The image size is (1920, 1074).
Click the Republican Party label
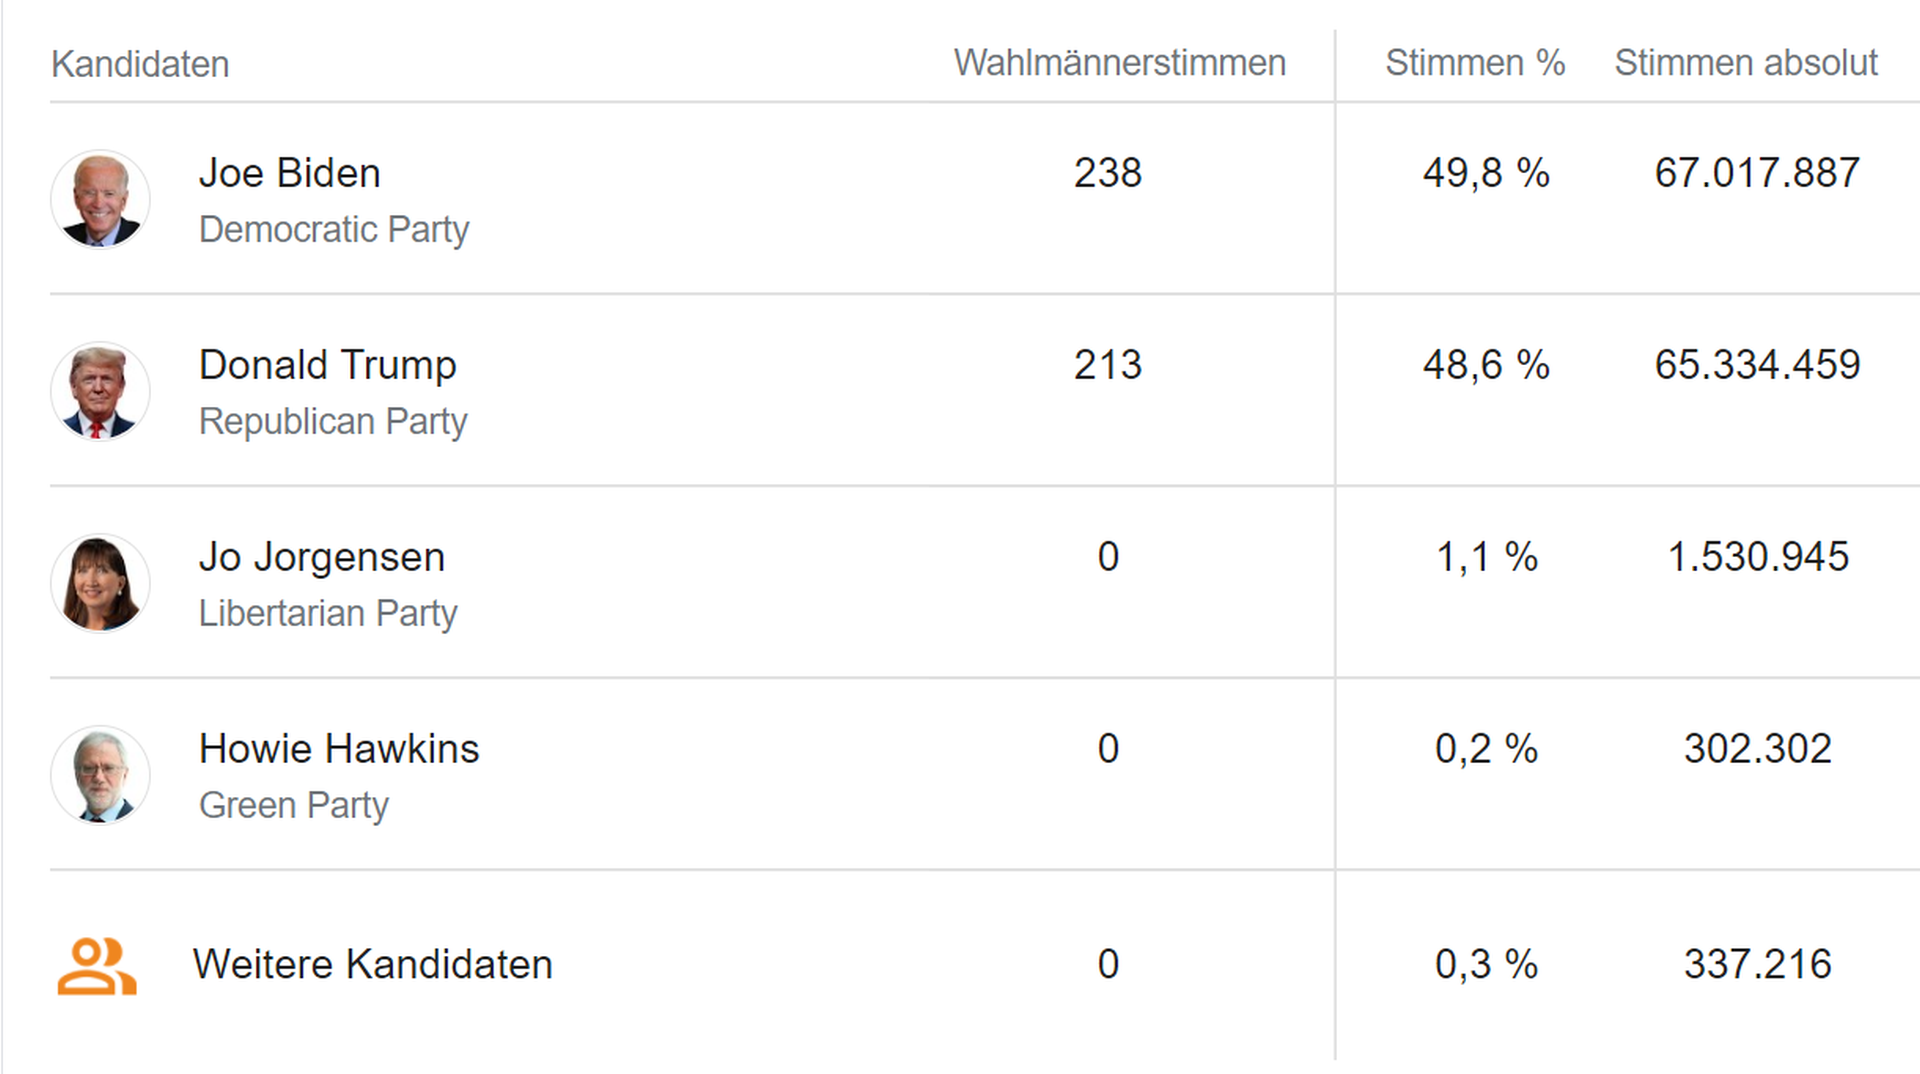tap(333, 421)
